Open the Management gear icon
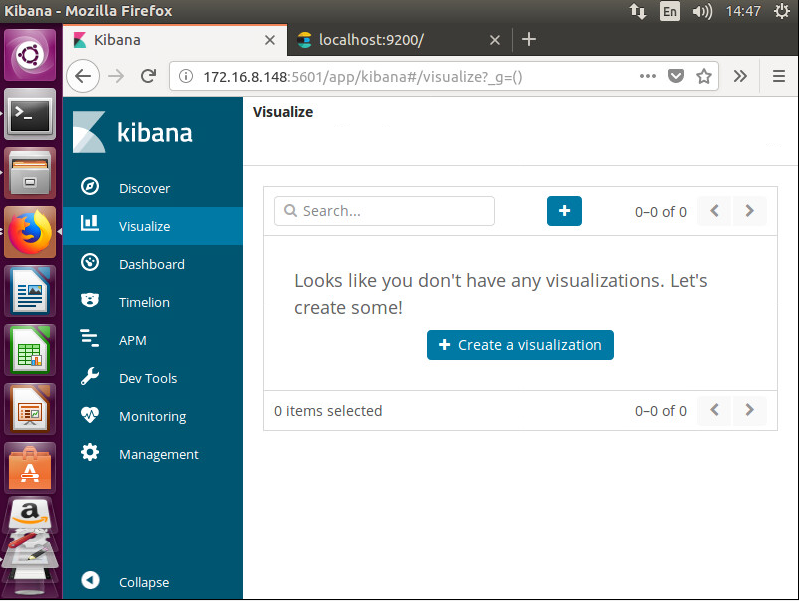Screen dimensions: 799x601 [x=90, y=453]
